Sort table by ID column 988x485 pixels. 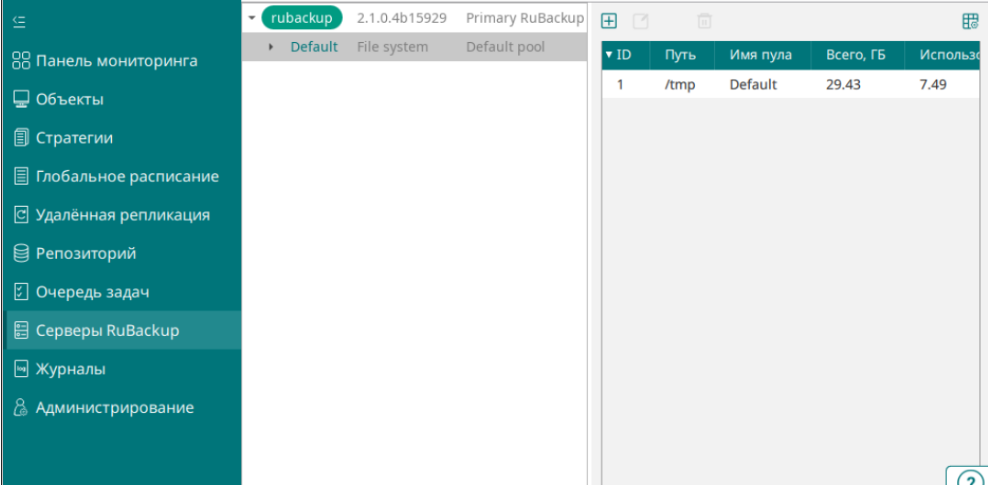coord(626,55)
